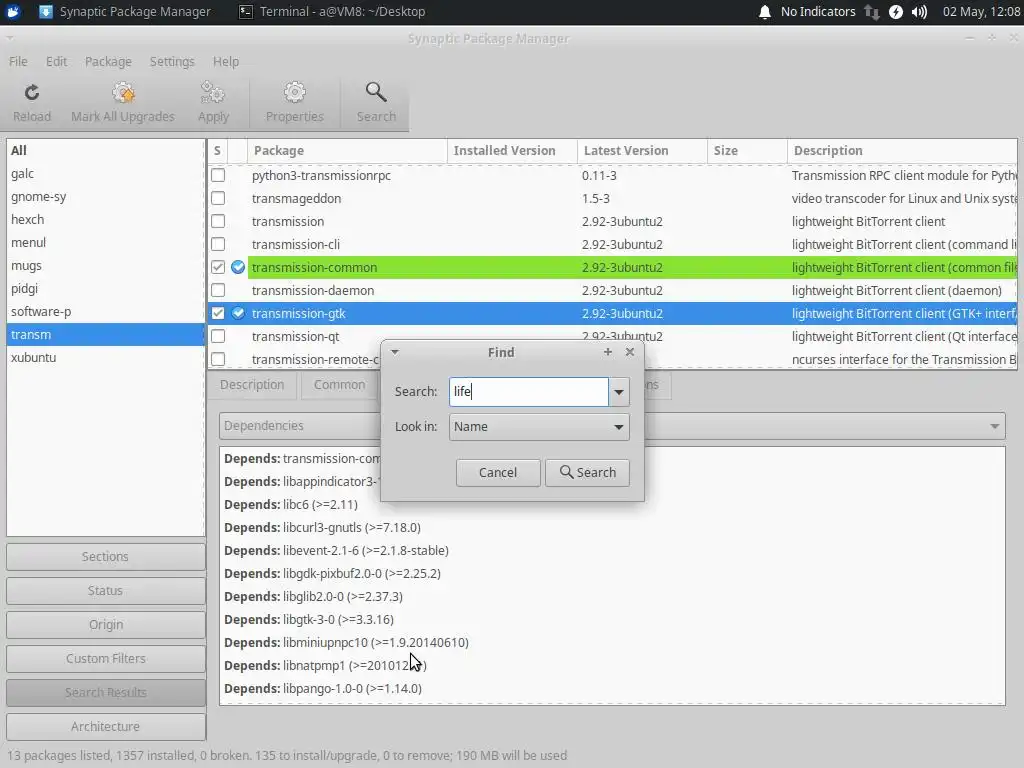Click the Status filter button

[105, 590]
